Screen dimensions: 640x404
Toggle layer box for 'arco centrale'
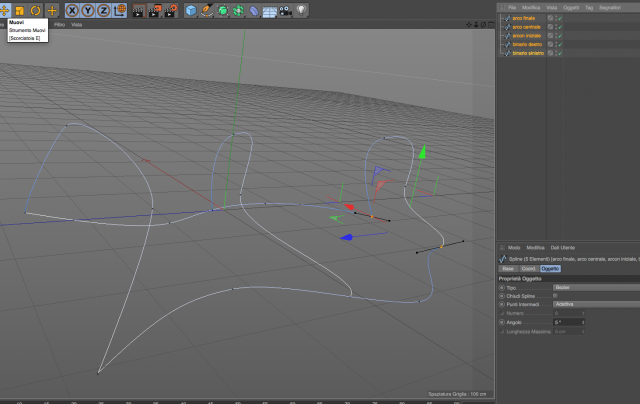pyautogui.click(x=550, y=27)
